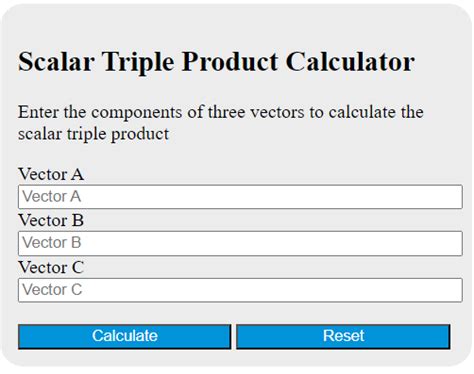Click the 'Vector A' label above the first field
This screenshot has width=474, height=374.
tap(51, 174)
